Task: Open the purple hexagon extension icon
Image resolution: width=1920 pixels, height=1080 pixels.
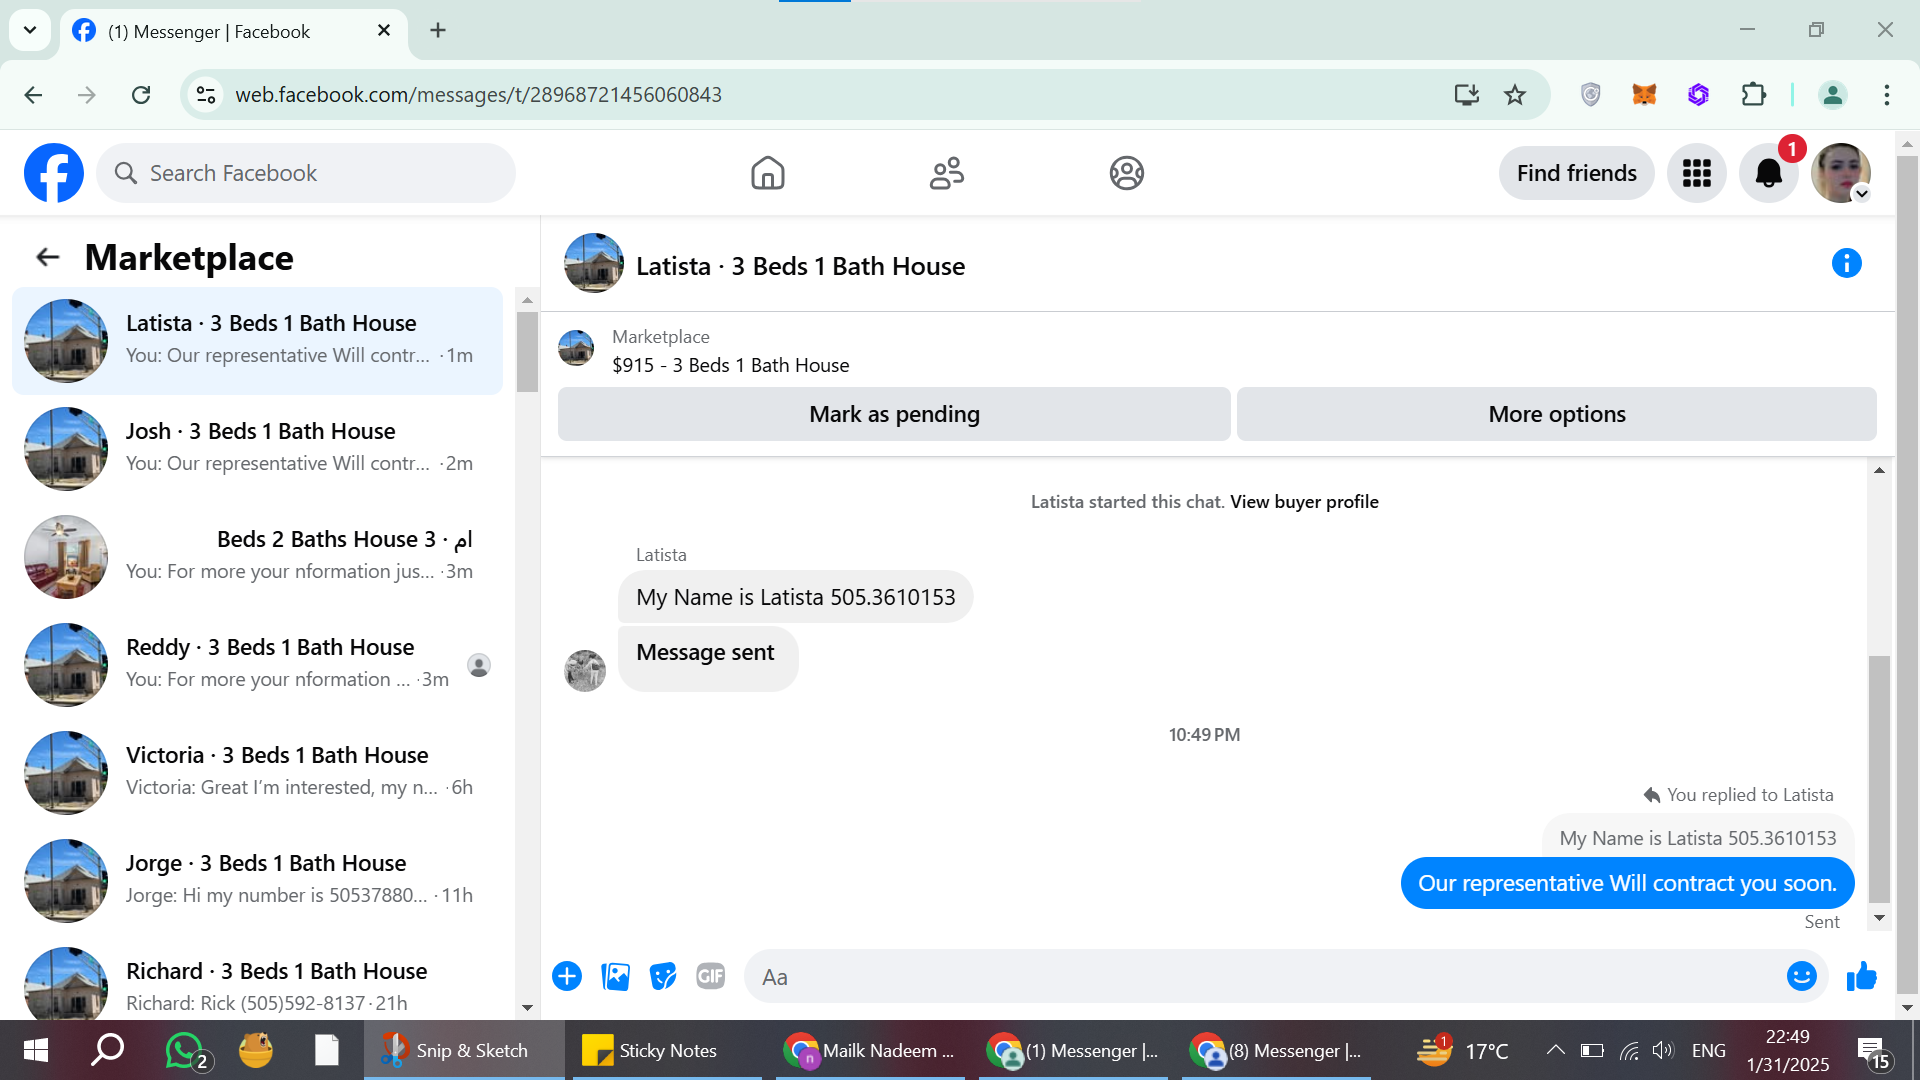Action: [x=1699, y=95]
